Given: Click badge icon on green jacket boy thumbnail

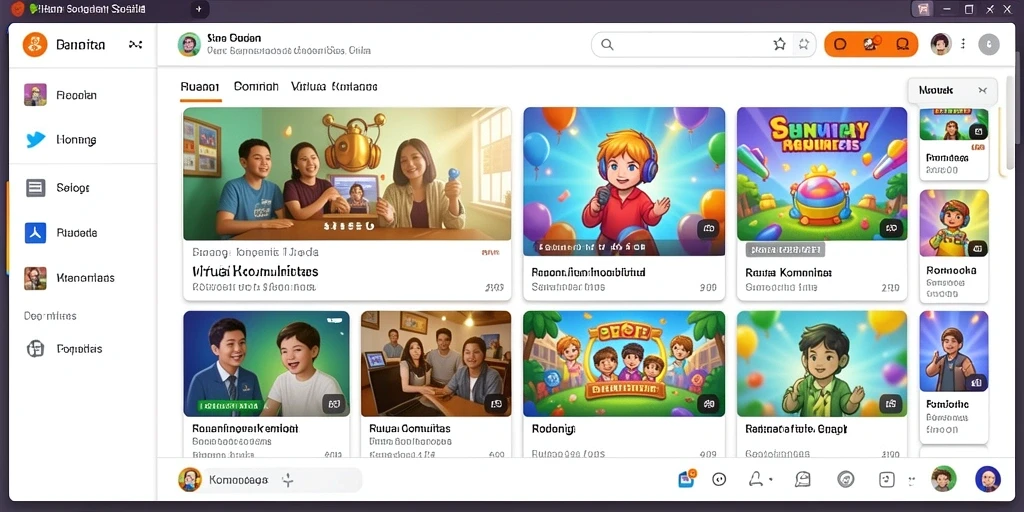Looking at the screenshot, I should point(891,404).
